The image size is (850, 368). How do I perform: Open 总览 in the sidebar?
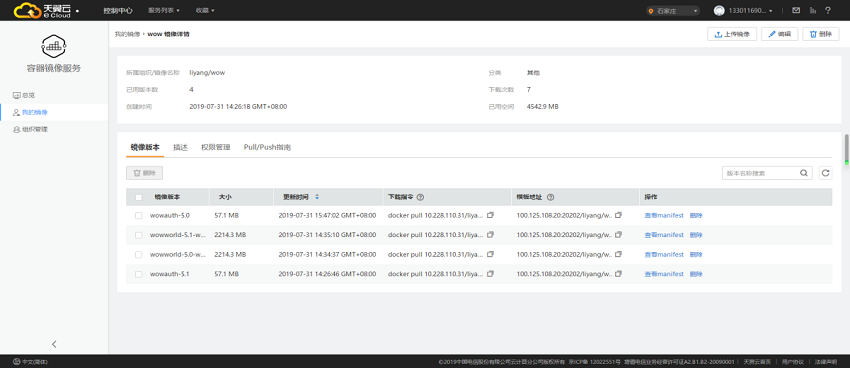coord(24,95)
